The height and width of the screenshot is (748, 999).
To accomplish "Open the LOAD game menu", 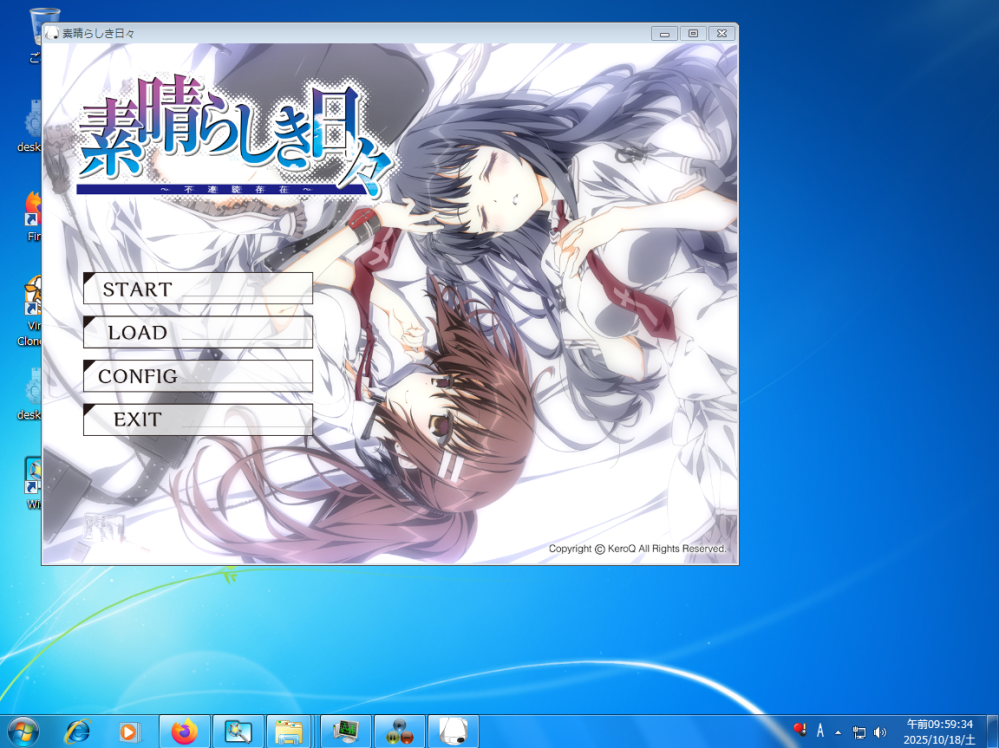I will click(198, 332).
